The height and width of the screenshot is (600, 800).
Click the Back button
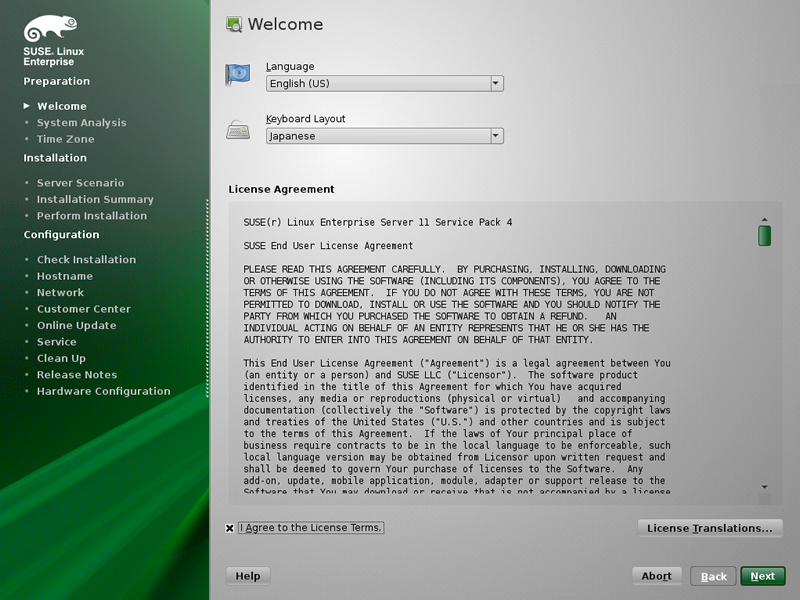tap(713, 577)
